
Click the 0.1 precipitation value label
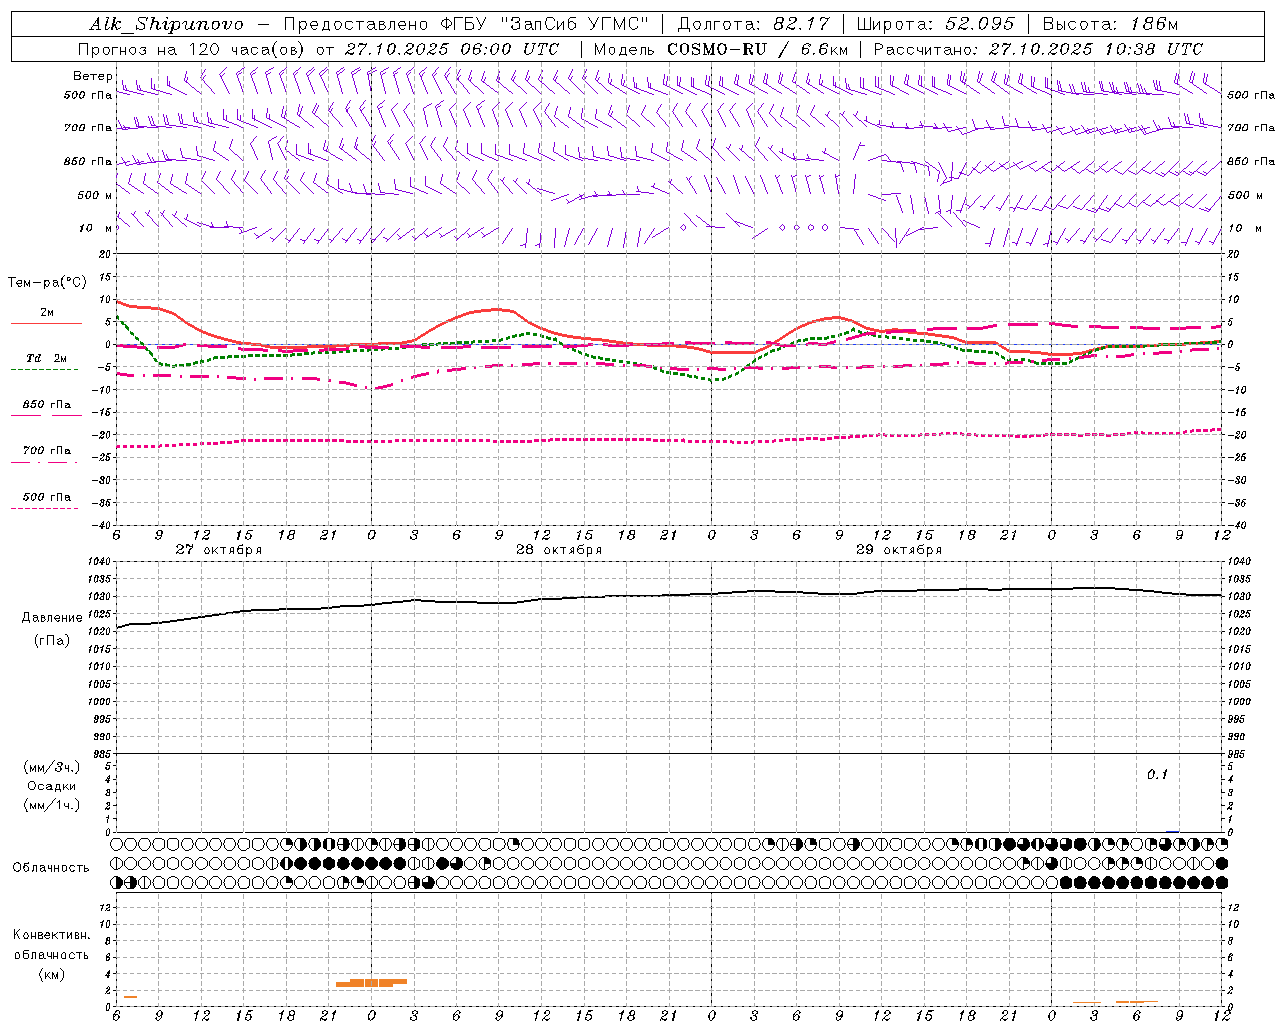(x=1157, y=775)
